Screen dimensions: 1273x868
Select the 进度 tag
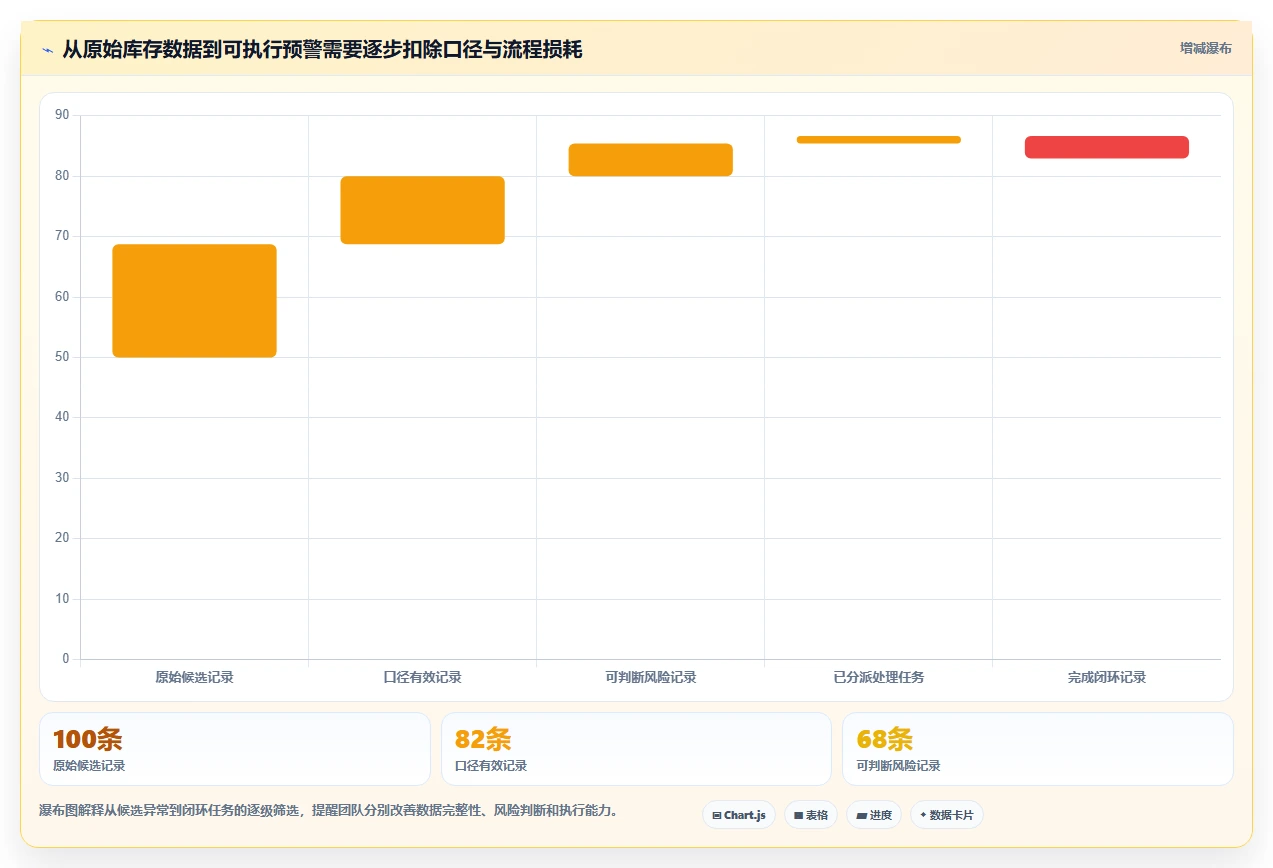(874, 815)
